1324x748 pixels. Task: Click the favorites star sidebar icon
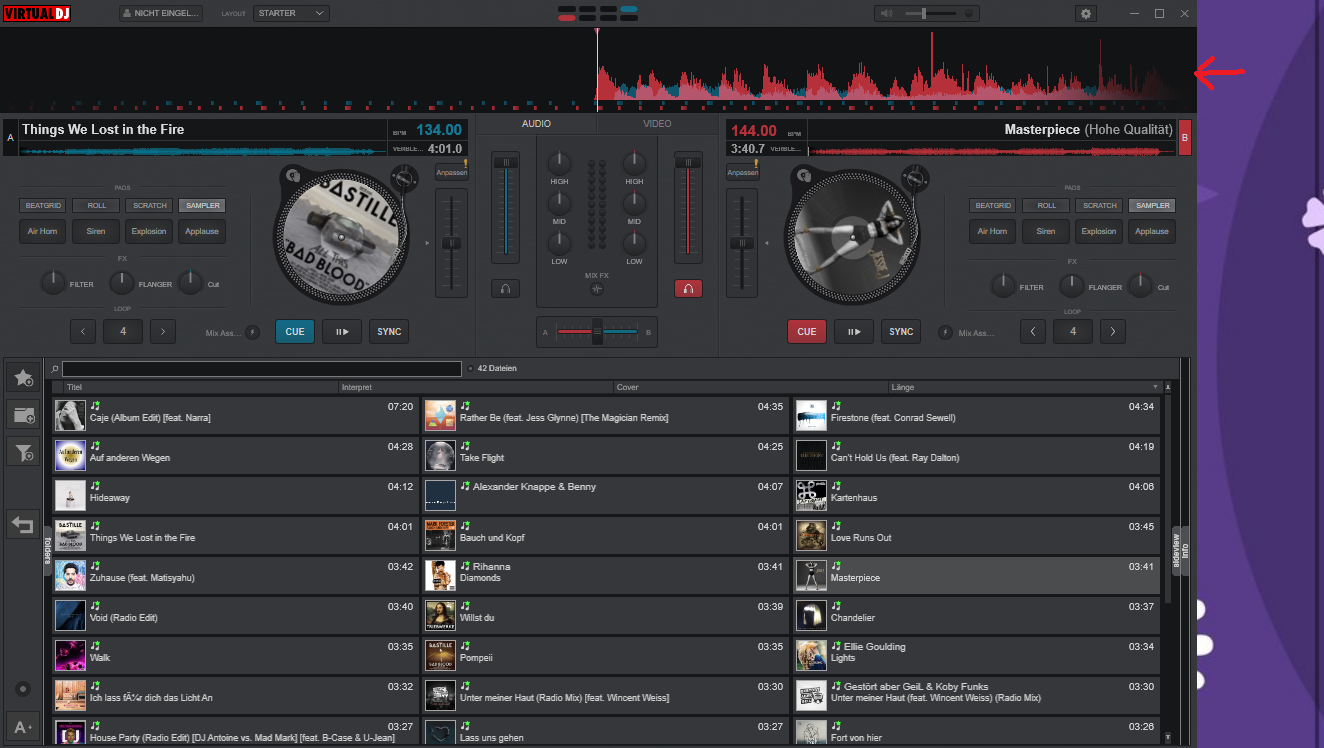tap(24, 378)
